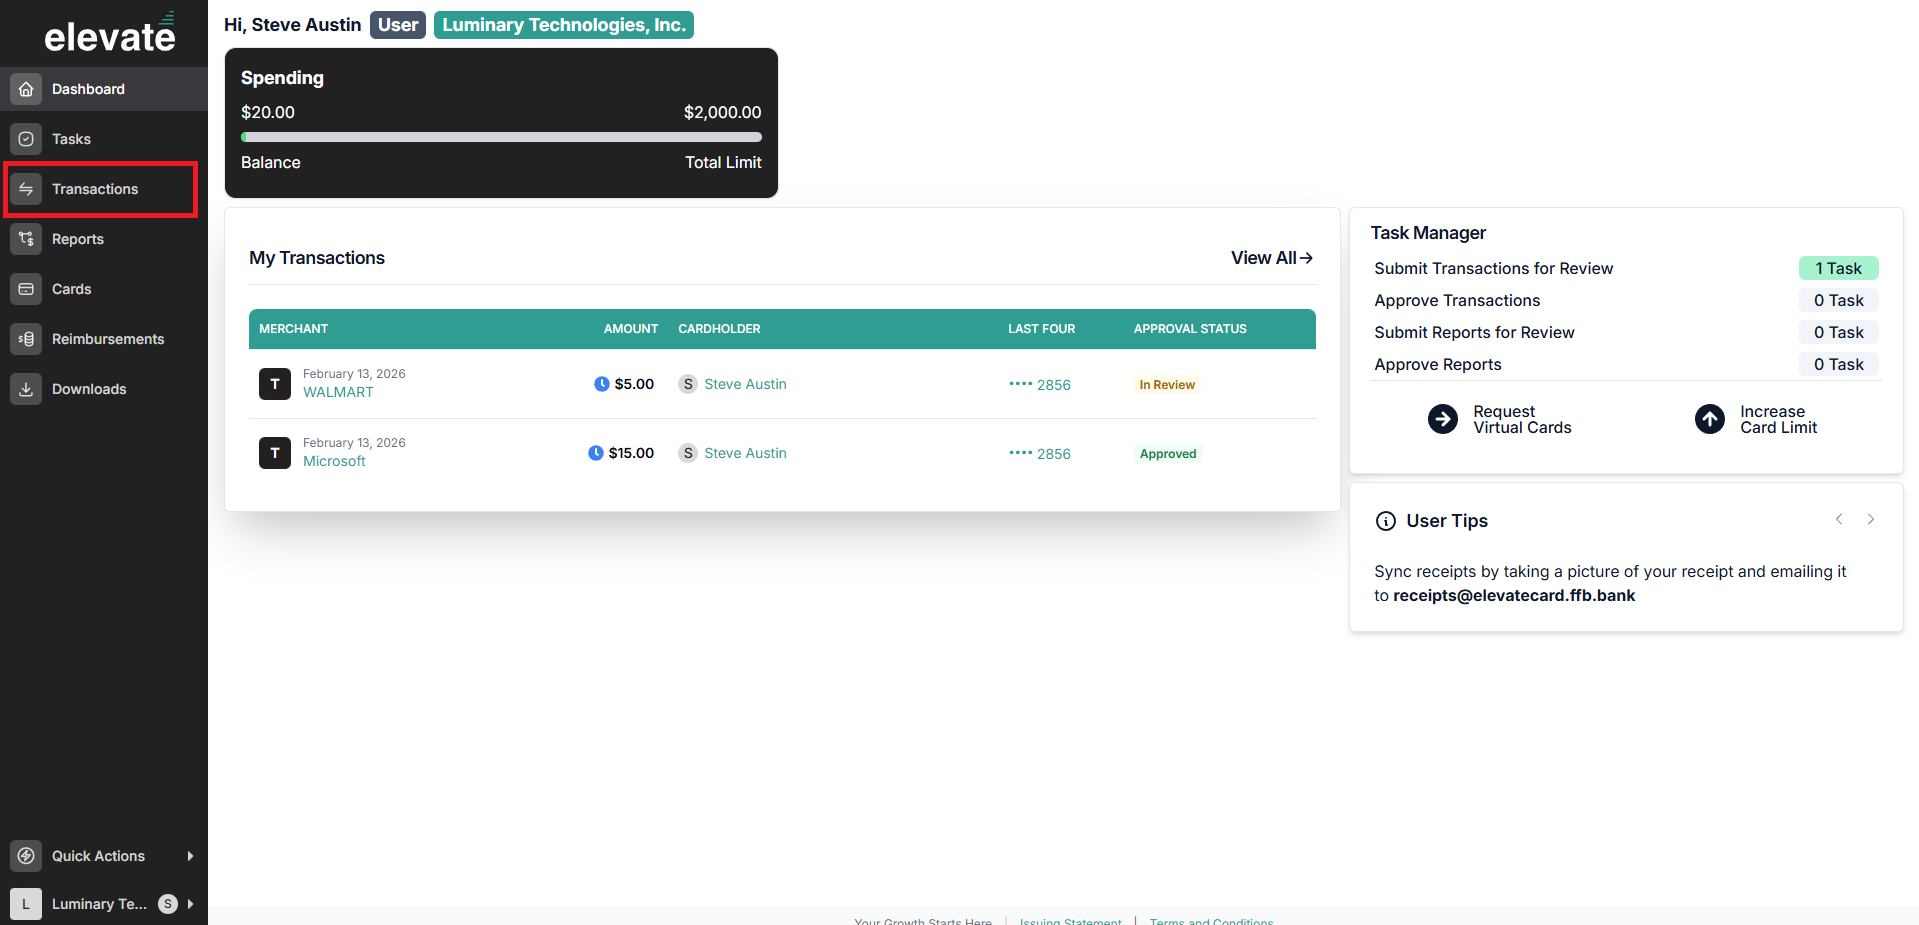1919x925 pixels.
Task: Open Downloads from the sidebar
Action: tap(104, 389)
